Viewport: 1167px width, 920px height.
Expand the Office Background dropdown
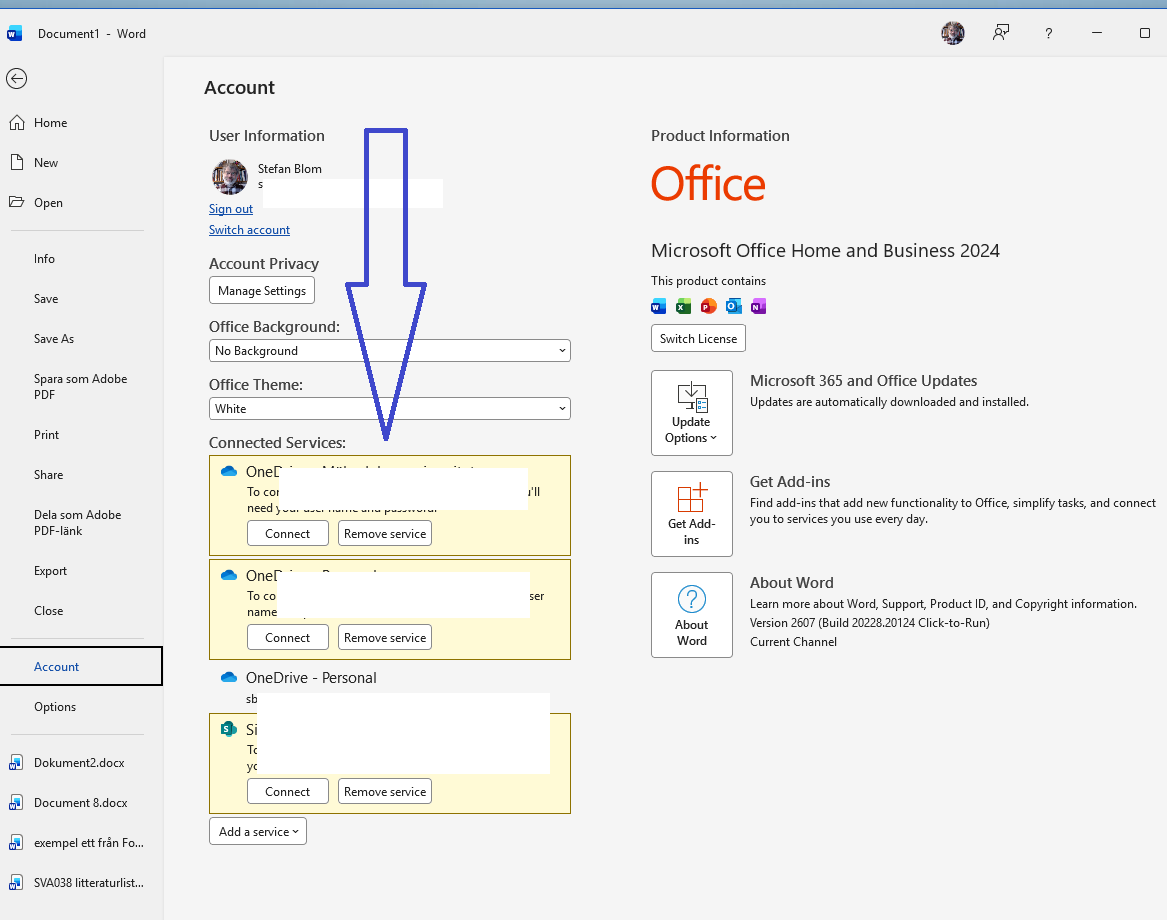(x=389, y=351)
